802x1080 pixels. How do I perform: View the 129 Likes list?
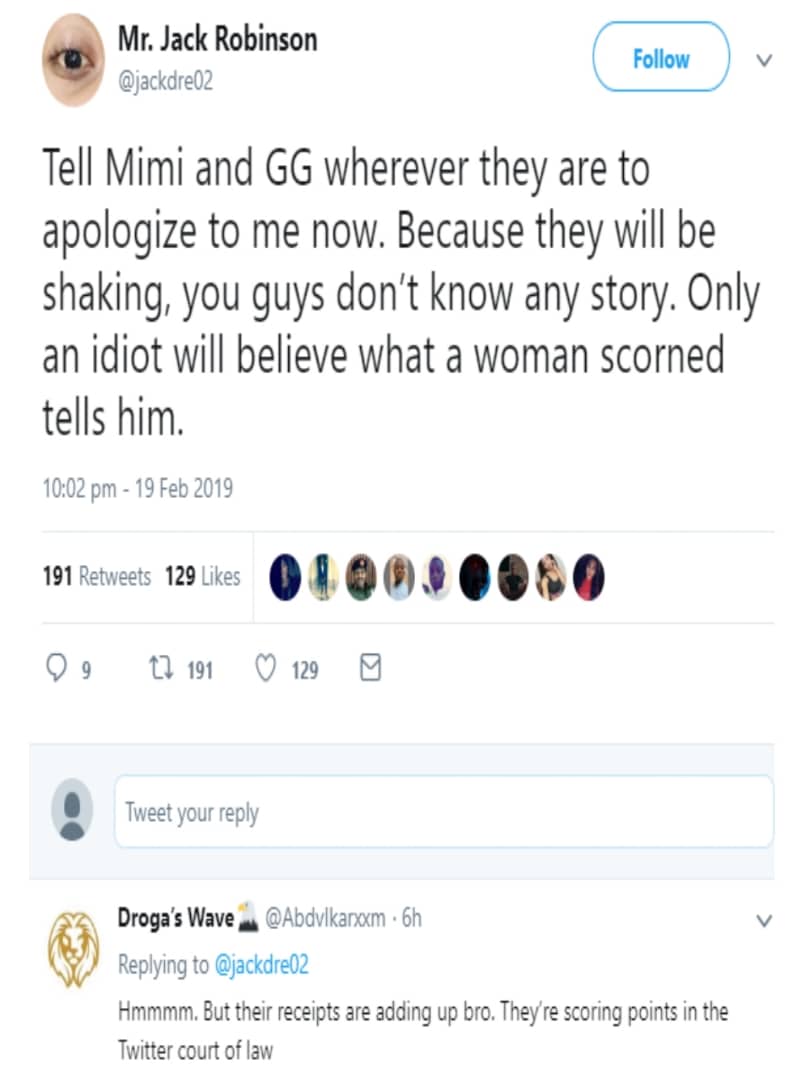point(203,577)
